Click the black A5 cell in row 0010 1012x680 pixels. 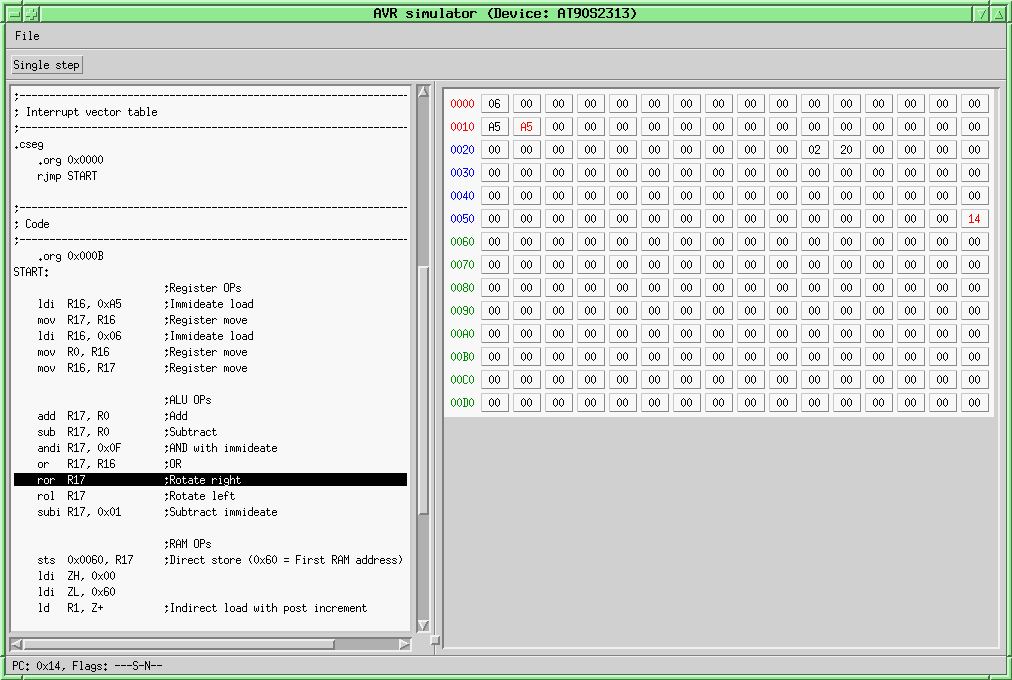tap(494, 127)
